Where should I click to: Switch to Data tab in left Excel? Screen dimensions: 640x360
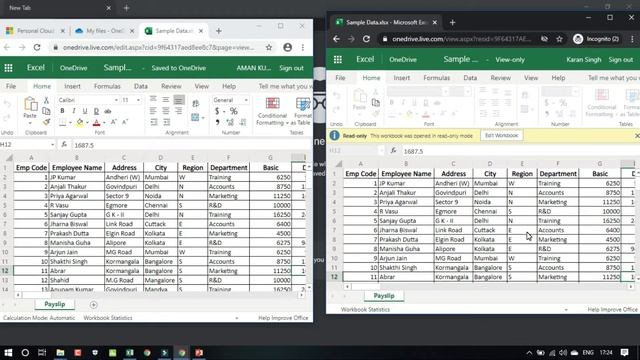pos(141,86)
